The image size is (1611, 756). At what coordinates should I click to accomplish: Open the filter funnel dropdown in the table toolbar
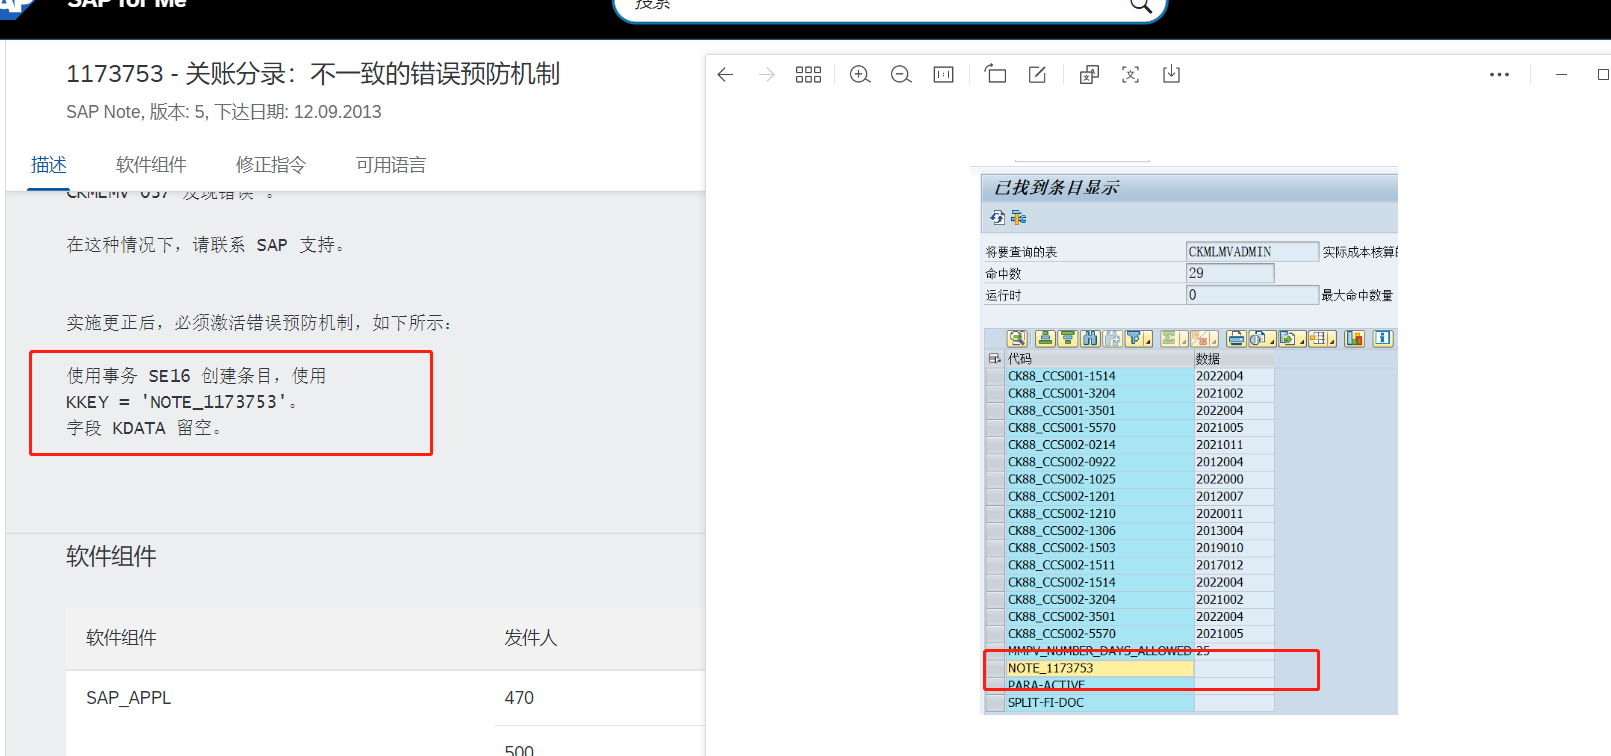(x=1139, y=339)
